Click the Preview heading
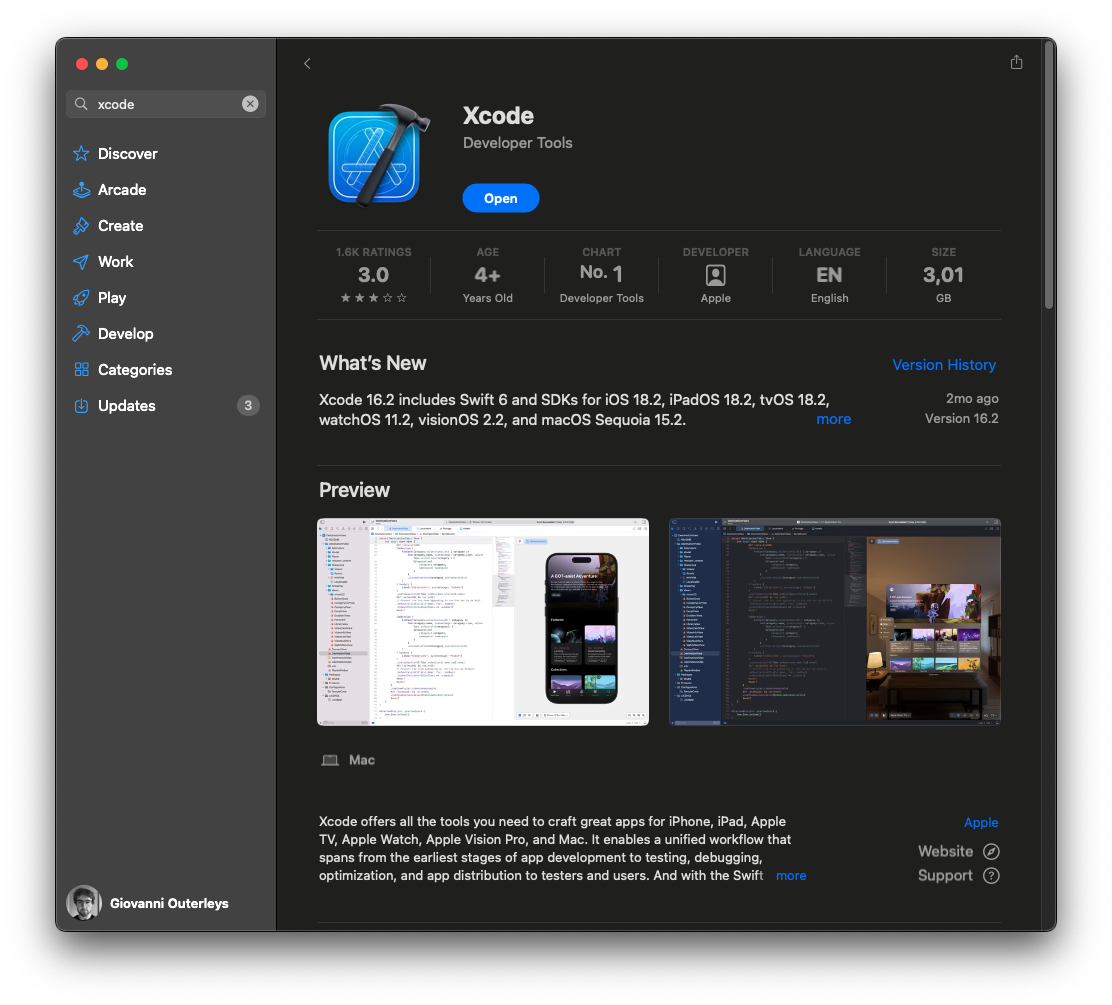Viewport: 1112px width, 1005px height. [x=355, y=490]
